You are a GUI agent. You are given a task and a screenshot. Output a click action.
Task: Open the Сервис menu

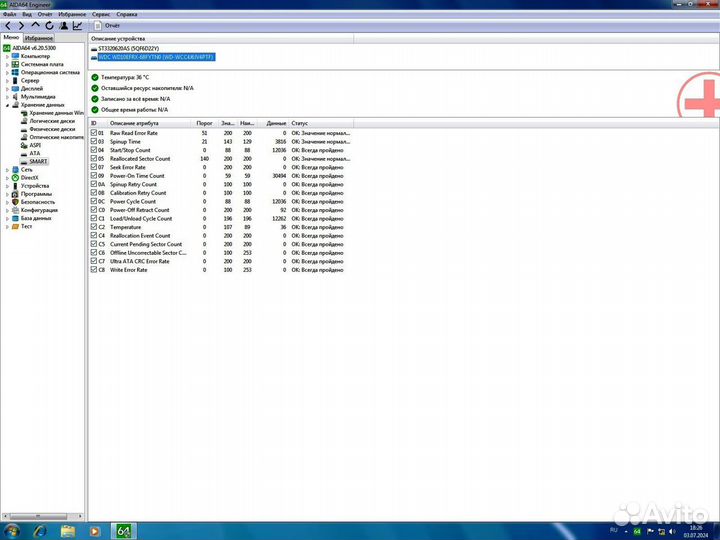coord(101,14)
